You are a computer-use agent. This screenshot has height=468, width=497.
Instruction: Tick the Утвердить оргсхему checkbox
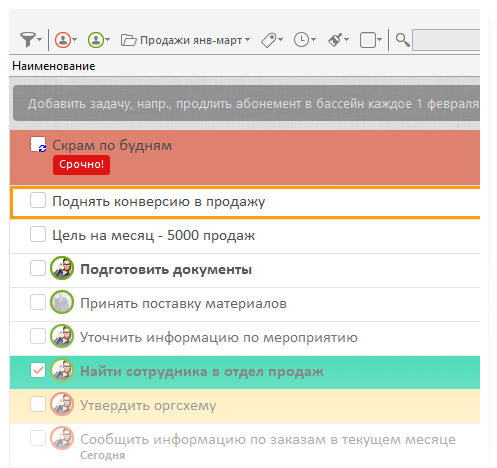tap(38, 404)
